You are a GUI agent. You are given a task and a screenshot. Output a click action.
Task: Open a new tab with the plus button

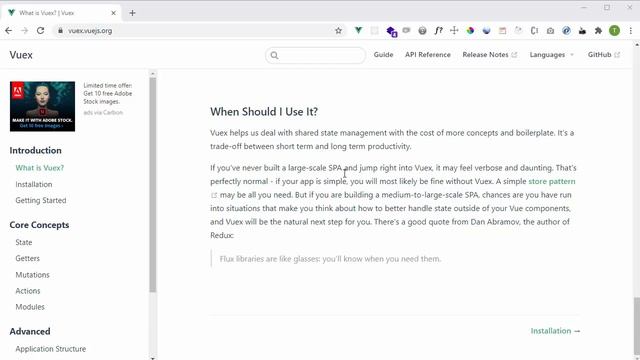click(132, 13)
